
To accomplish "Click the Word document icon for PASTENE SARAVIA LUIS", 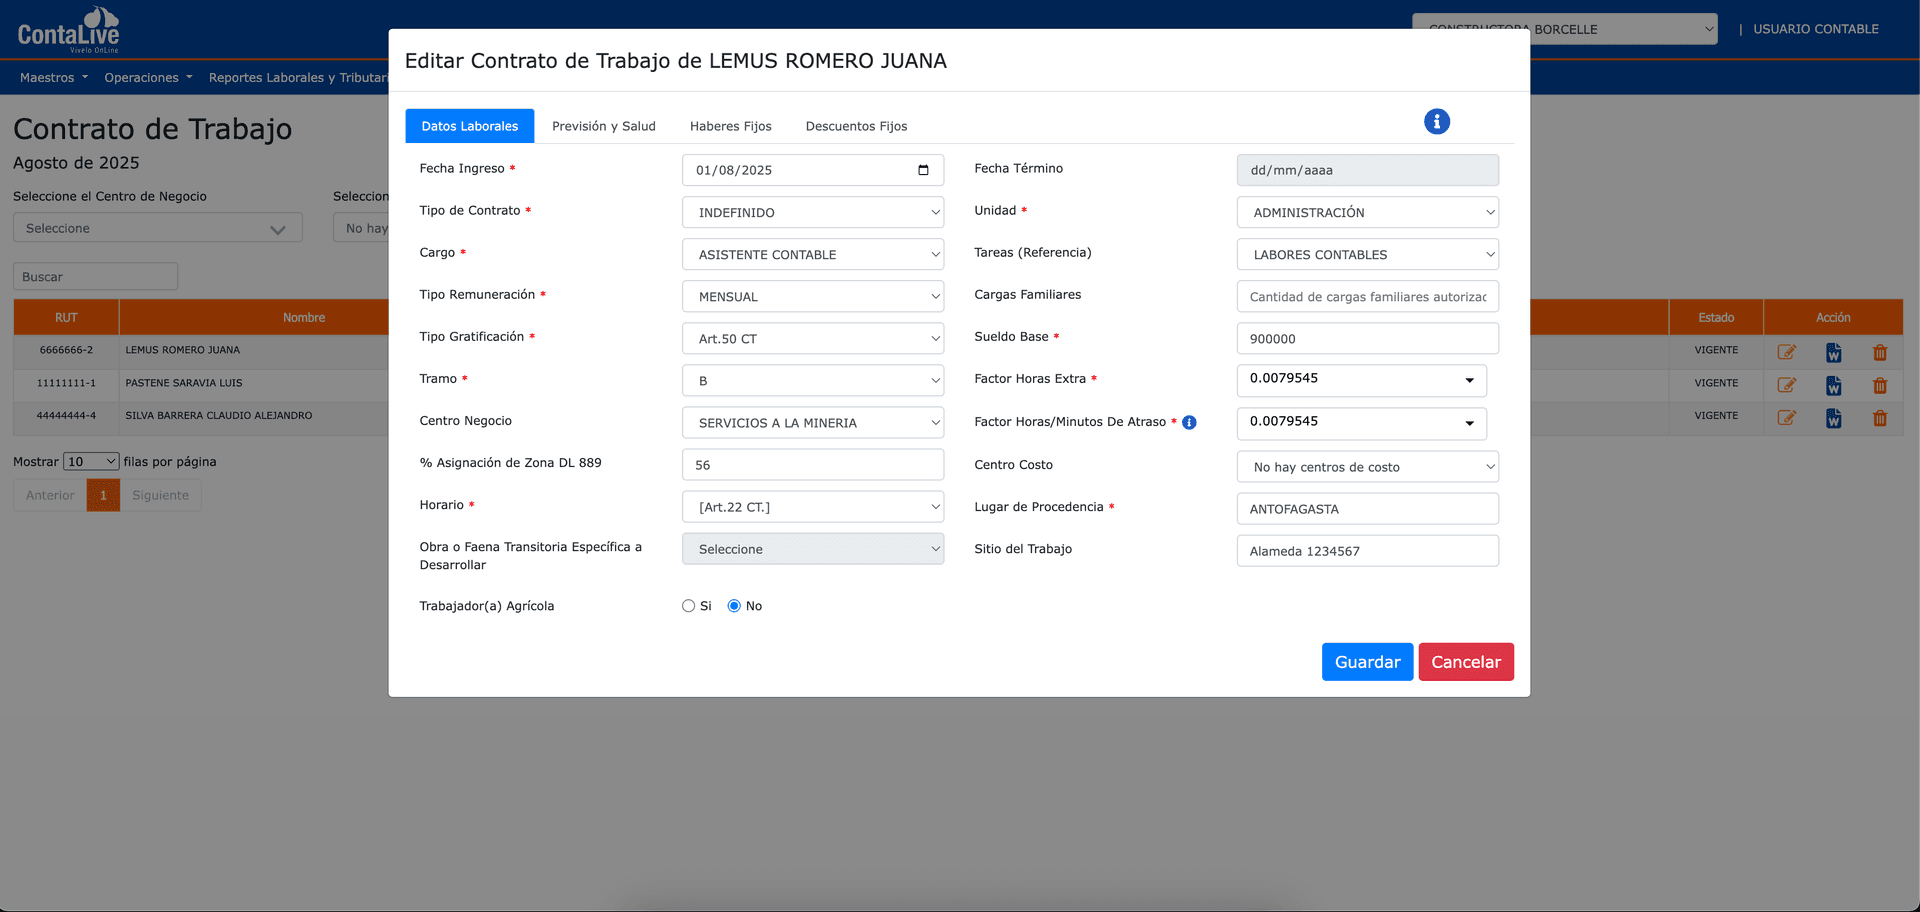I will pyautogui.click(x=1833, y=385).
